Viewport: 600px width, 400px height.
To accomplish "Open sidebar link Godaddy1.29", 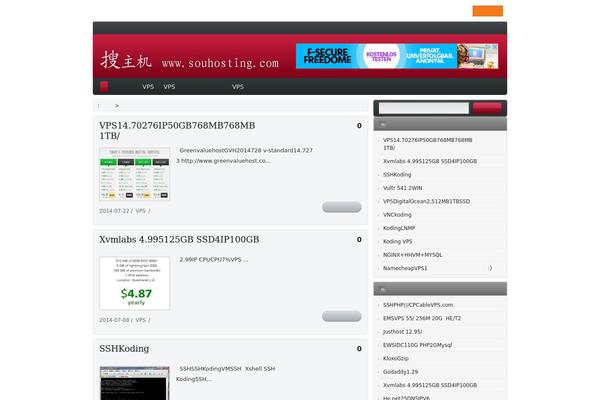I will 401,372.
